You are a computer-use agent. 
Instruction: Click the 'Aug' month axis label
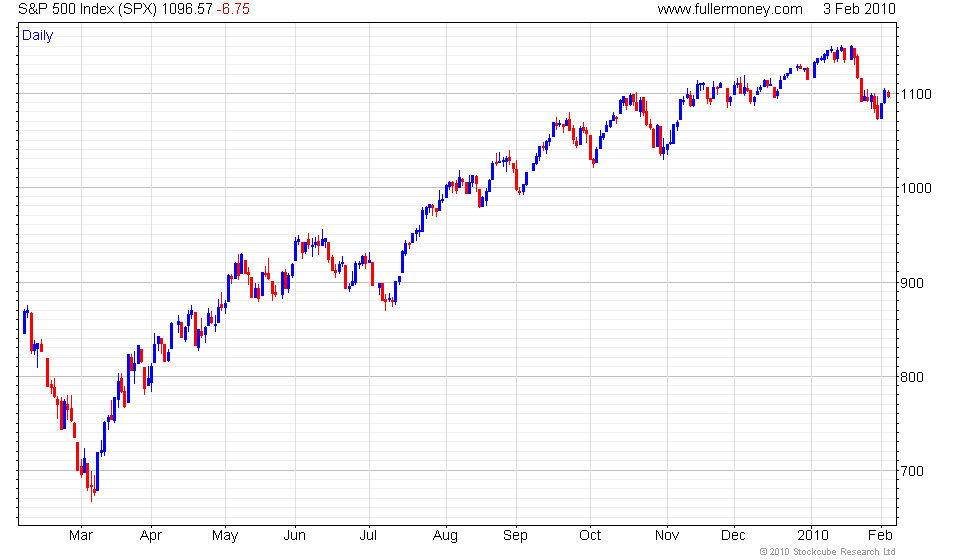[445, 536]
